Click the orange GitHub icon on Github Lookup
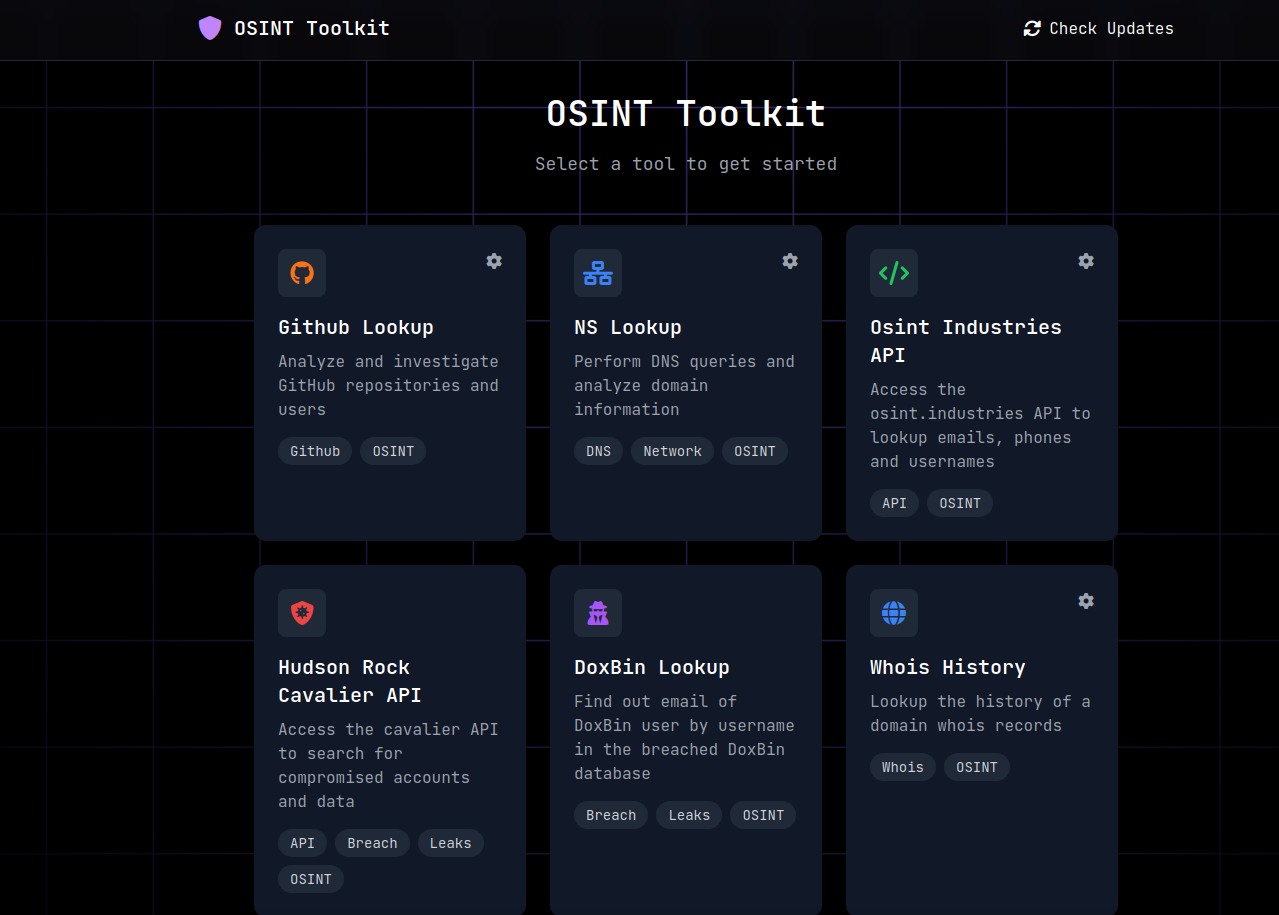Image resolution: width=1279 pixels, height=915 pixels. (302, 273)
